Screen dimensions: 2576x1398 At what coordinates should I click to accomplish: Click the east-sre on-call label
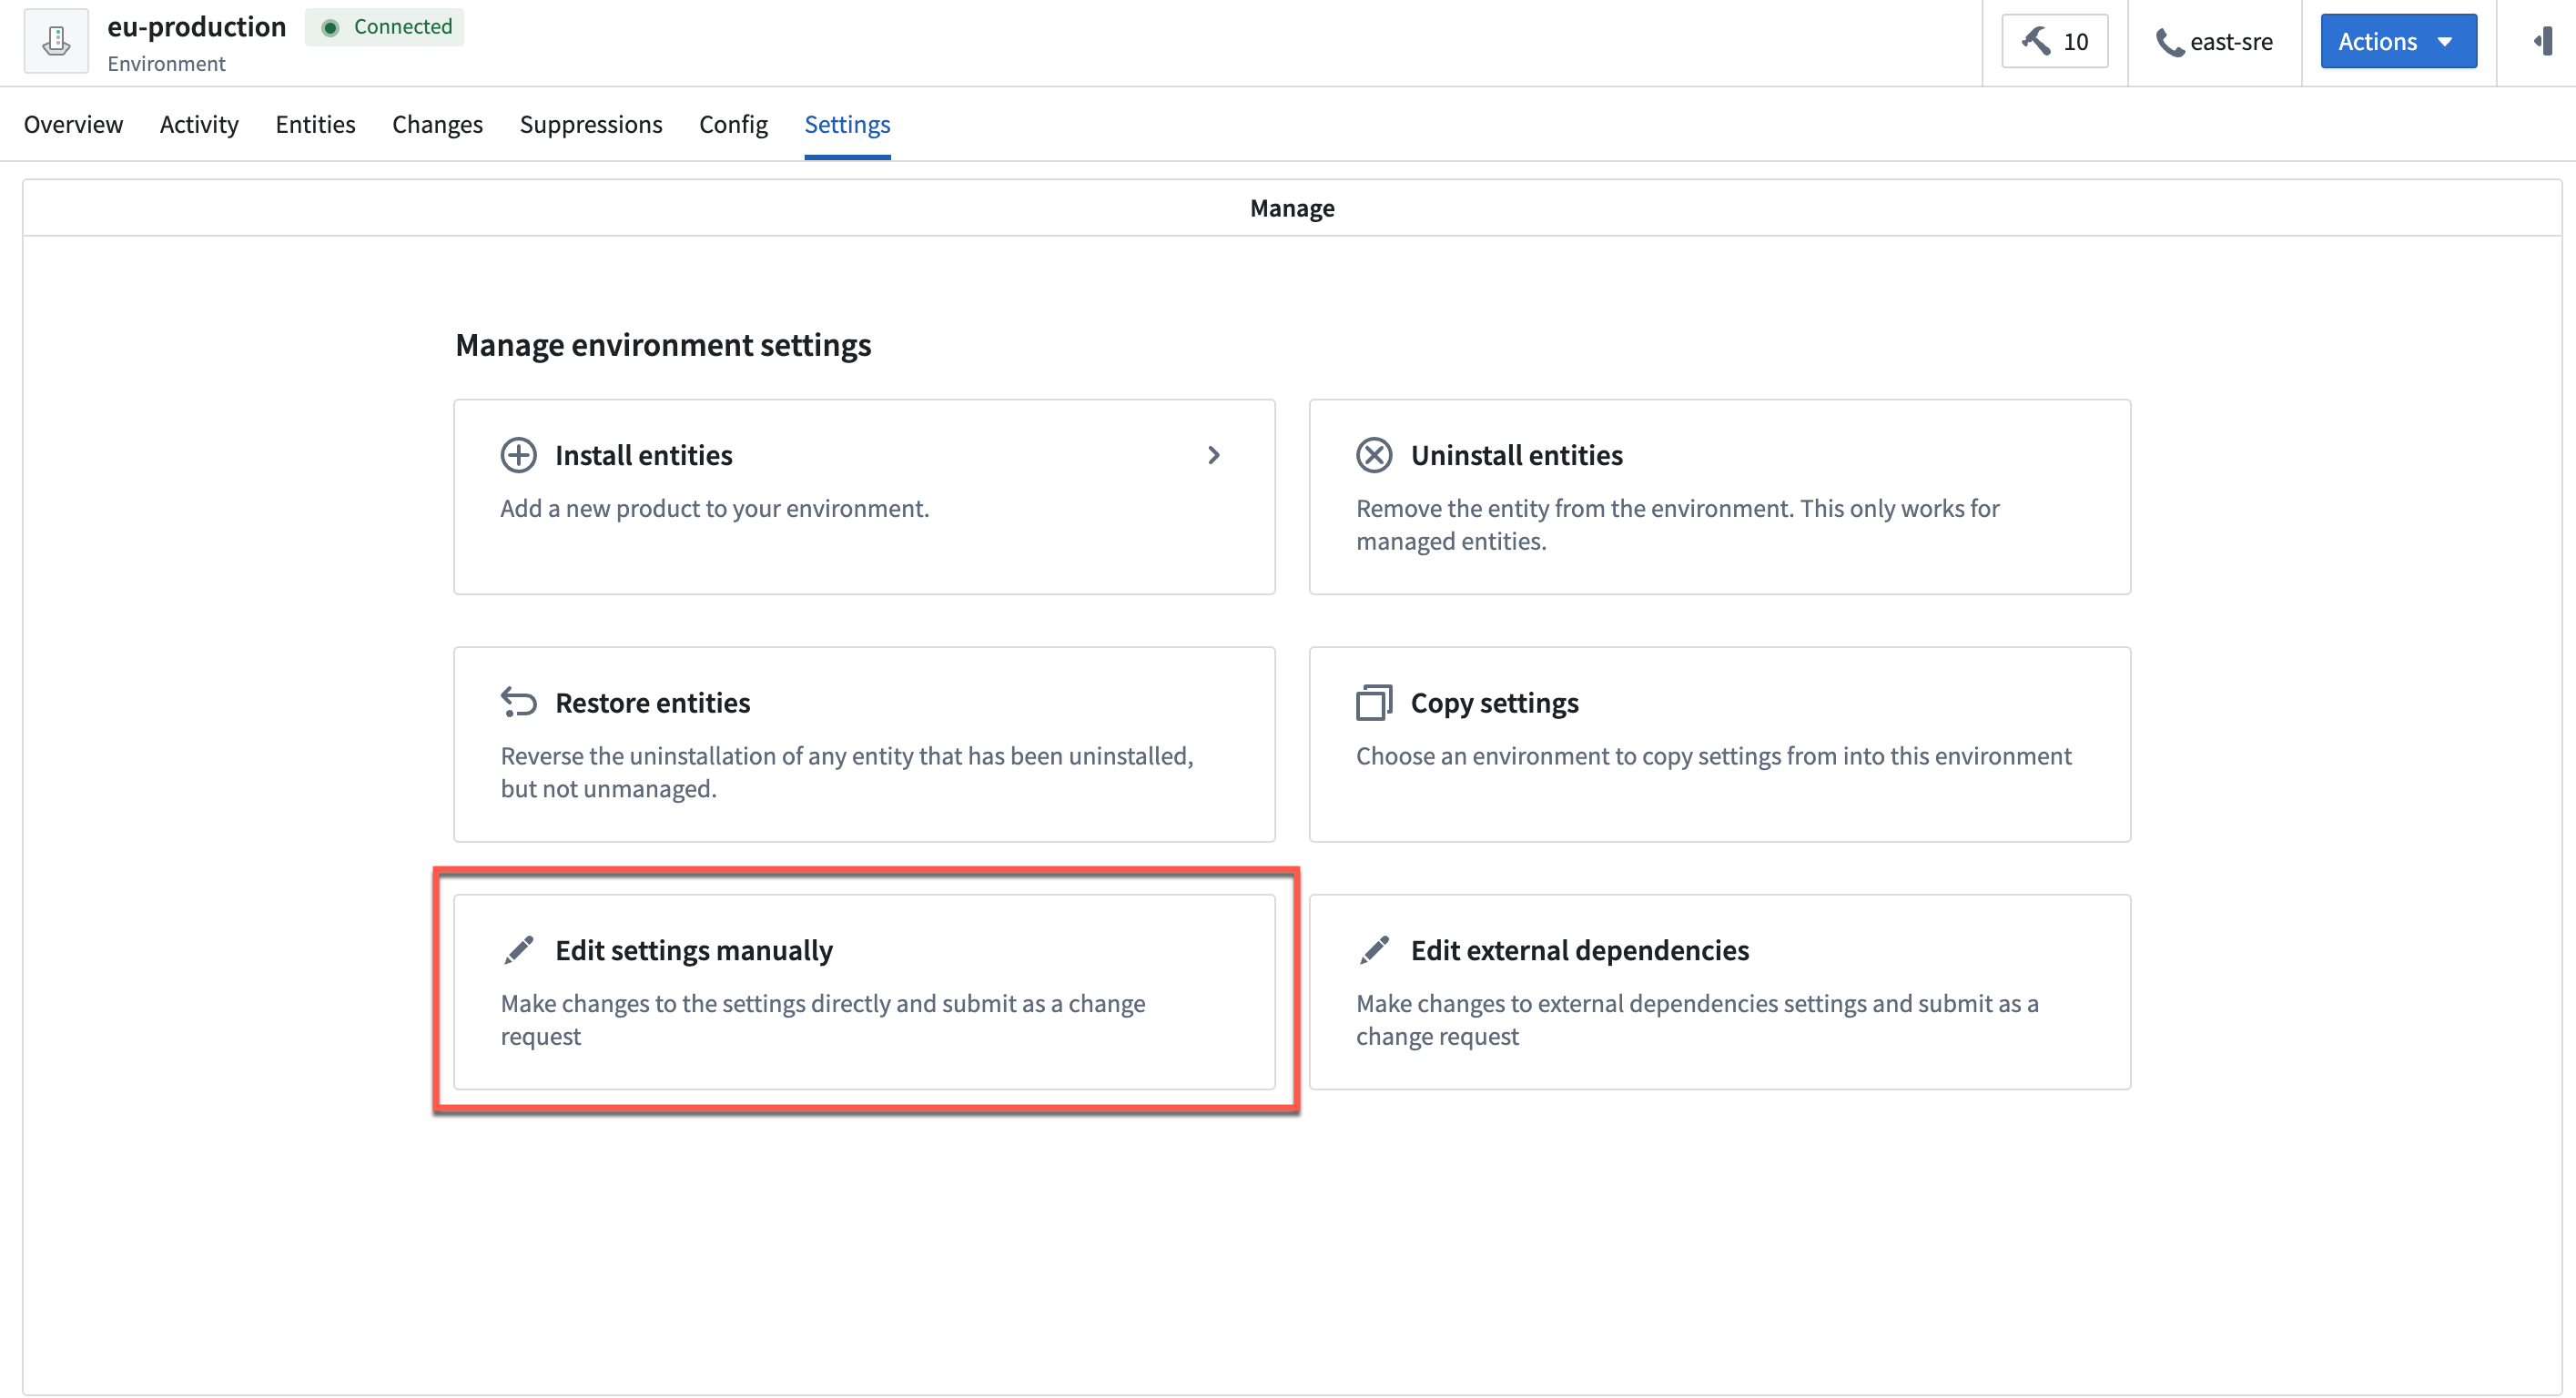2231,42
